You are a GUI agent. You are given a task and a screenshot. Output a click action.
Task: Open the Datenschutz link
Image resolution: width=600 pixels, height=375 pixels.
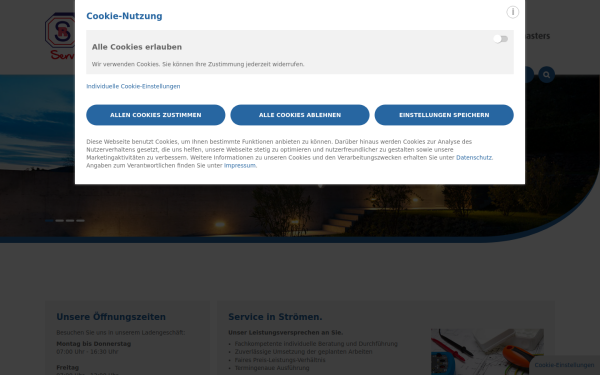point(474,157)
